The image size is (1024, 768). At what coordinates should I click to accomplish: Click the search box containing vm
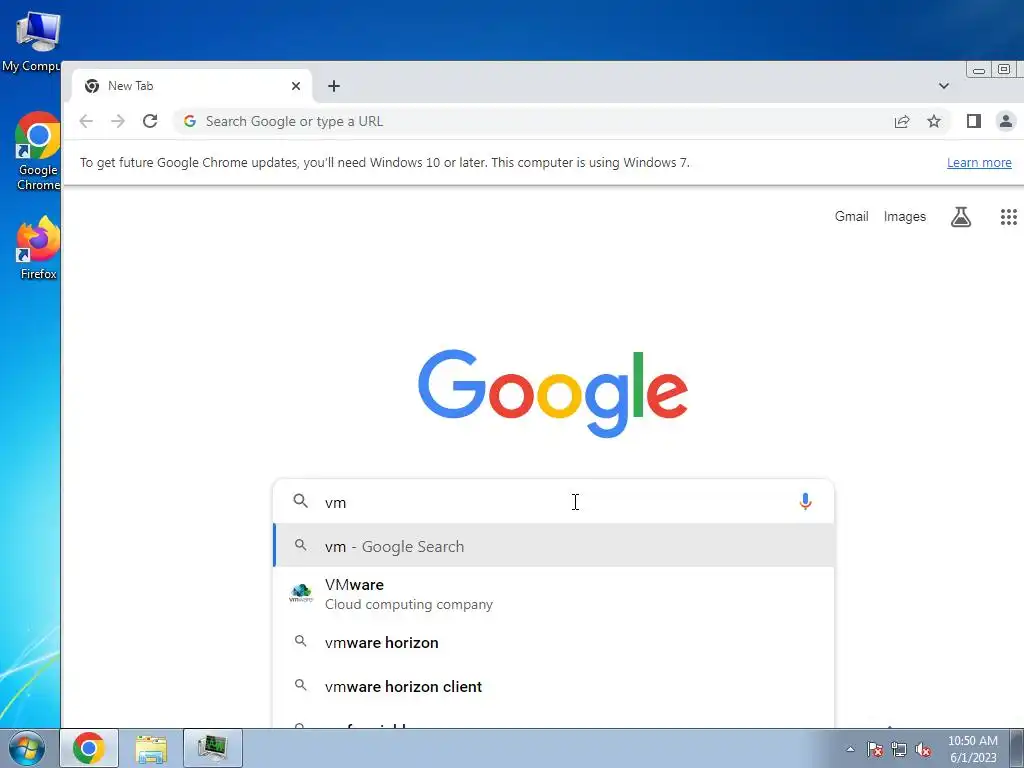[x=552, y=502]
